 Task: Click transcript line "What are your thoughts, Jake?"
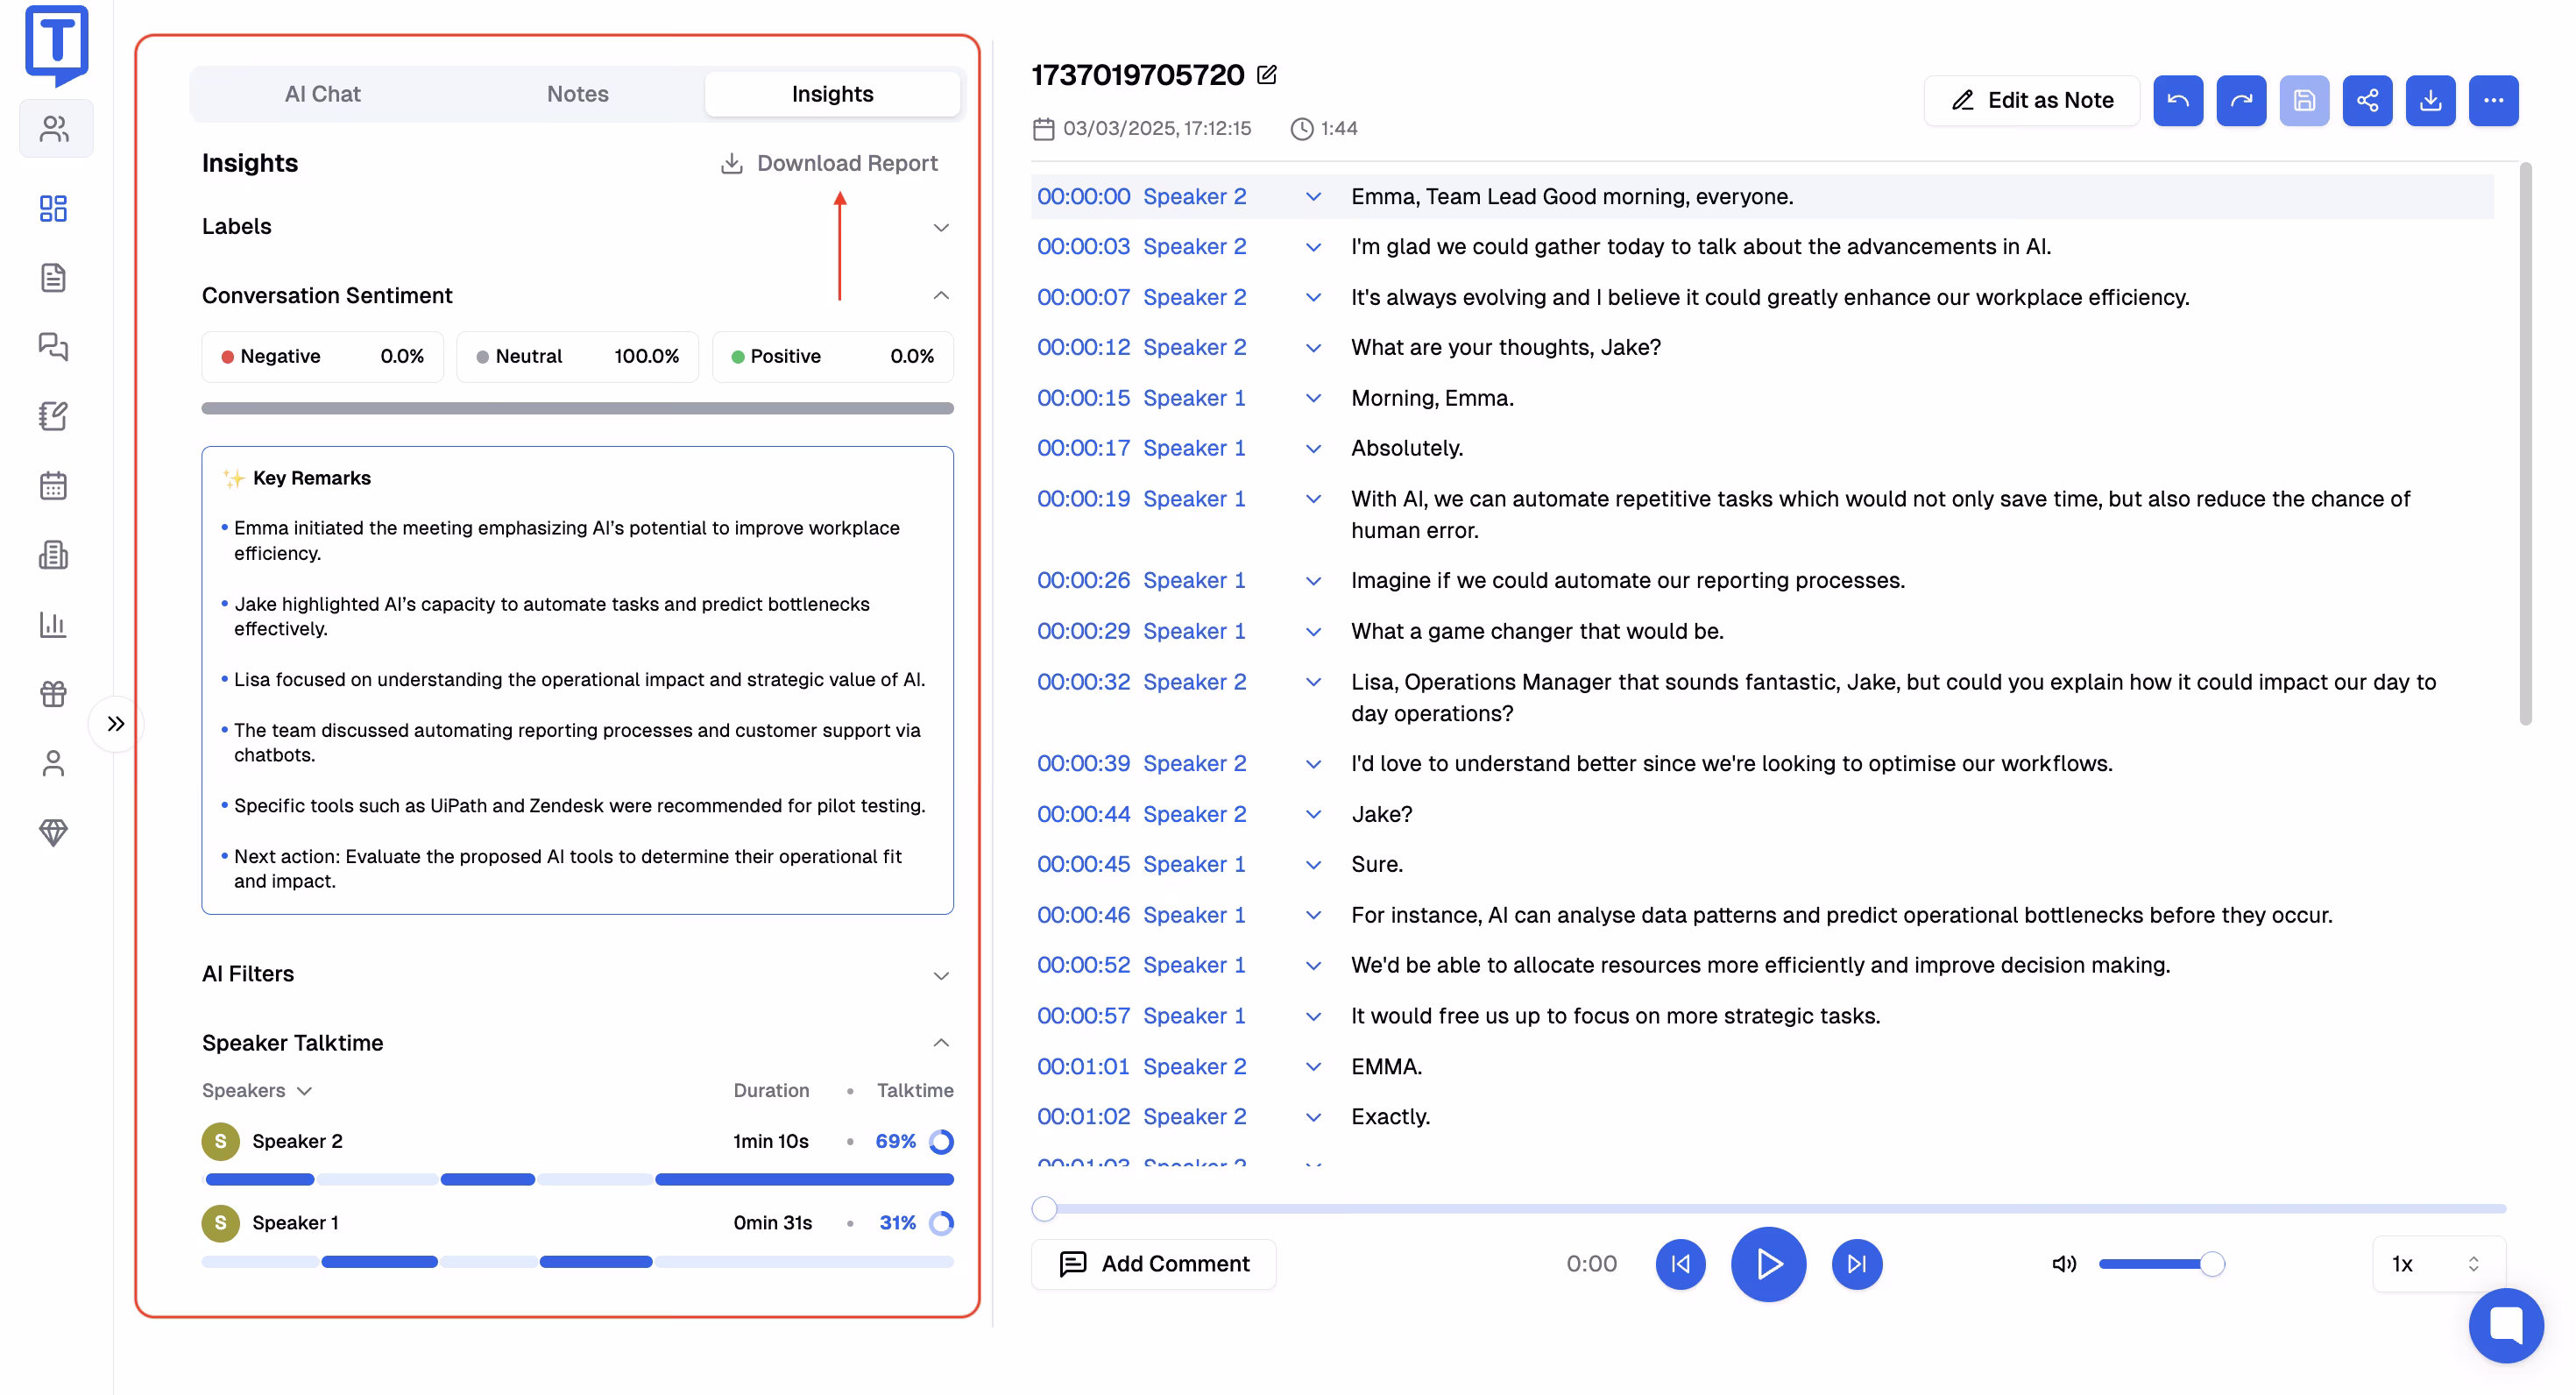click(1505, 347)
